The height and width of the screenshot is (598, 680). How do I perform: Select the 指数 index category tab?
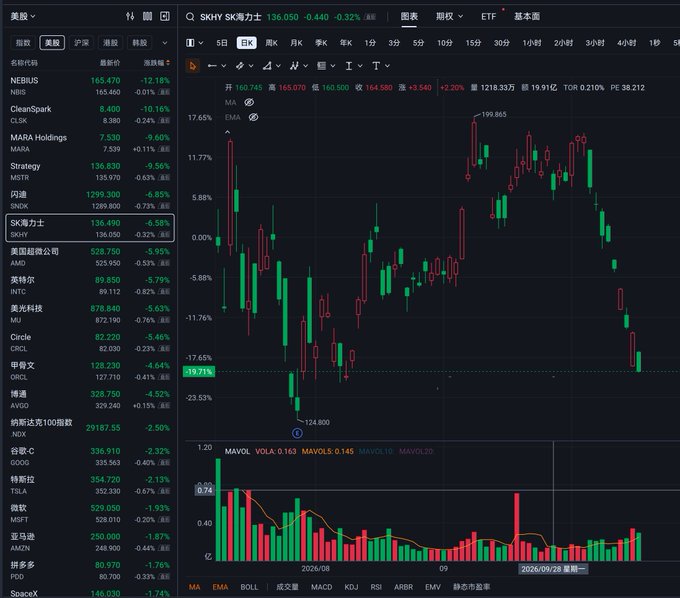point(23,42)
